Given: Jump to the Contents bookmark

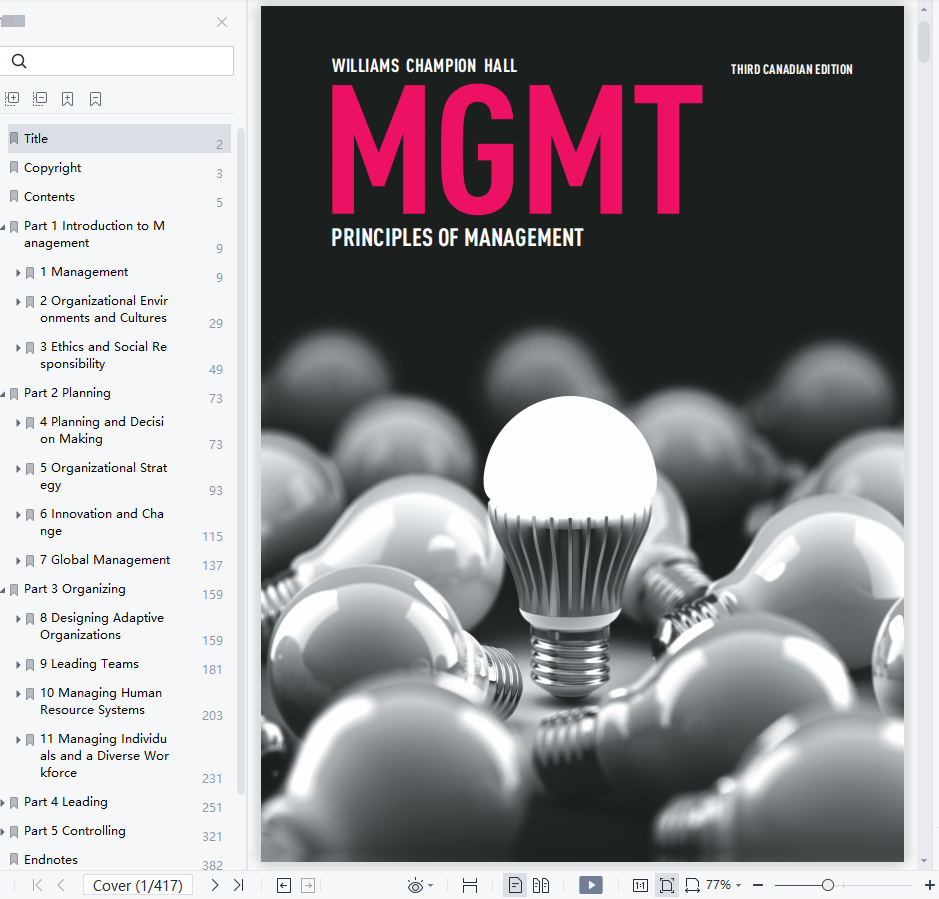Looking at the screenshot, I should [49, 196].
